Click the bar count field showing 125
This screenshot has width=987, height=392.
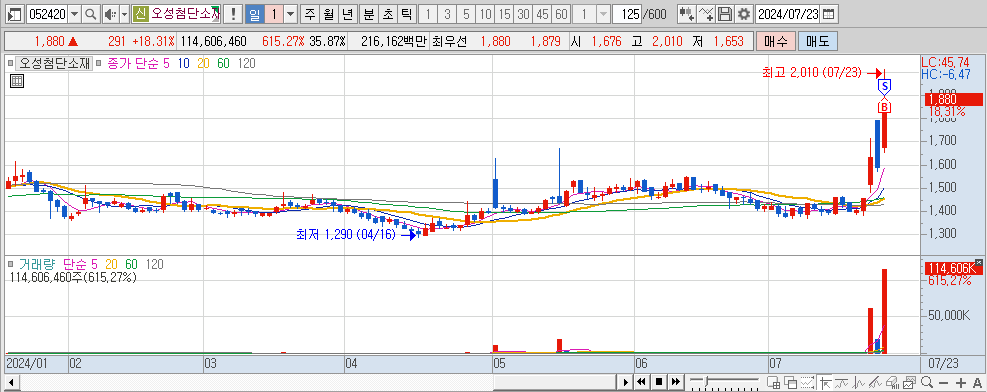coord(626,14)
